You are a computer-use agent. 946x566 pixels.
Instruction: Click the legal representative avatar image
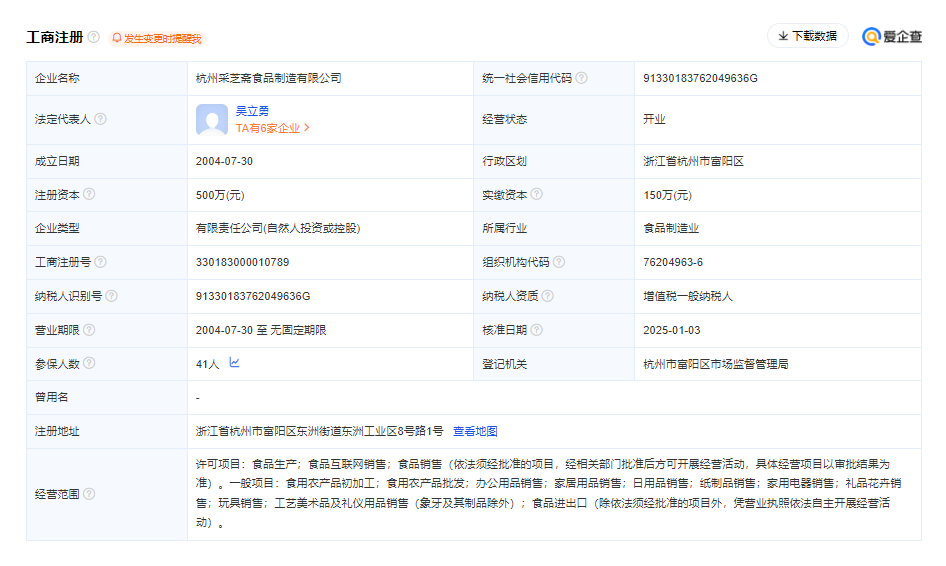click(212, 119)
